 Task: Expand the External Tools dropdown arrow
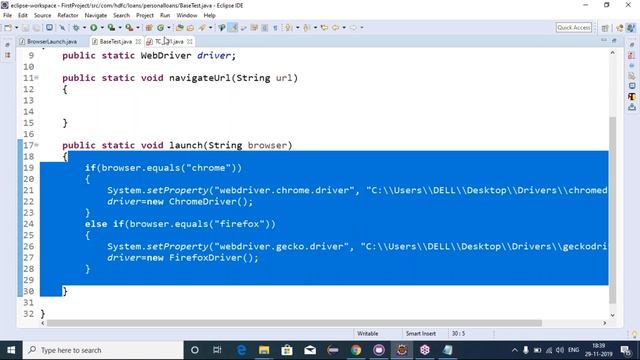click(138, 28)
